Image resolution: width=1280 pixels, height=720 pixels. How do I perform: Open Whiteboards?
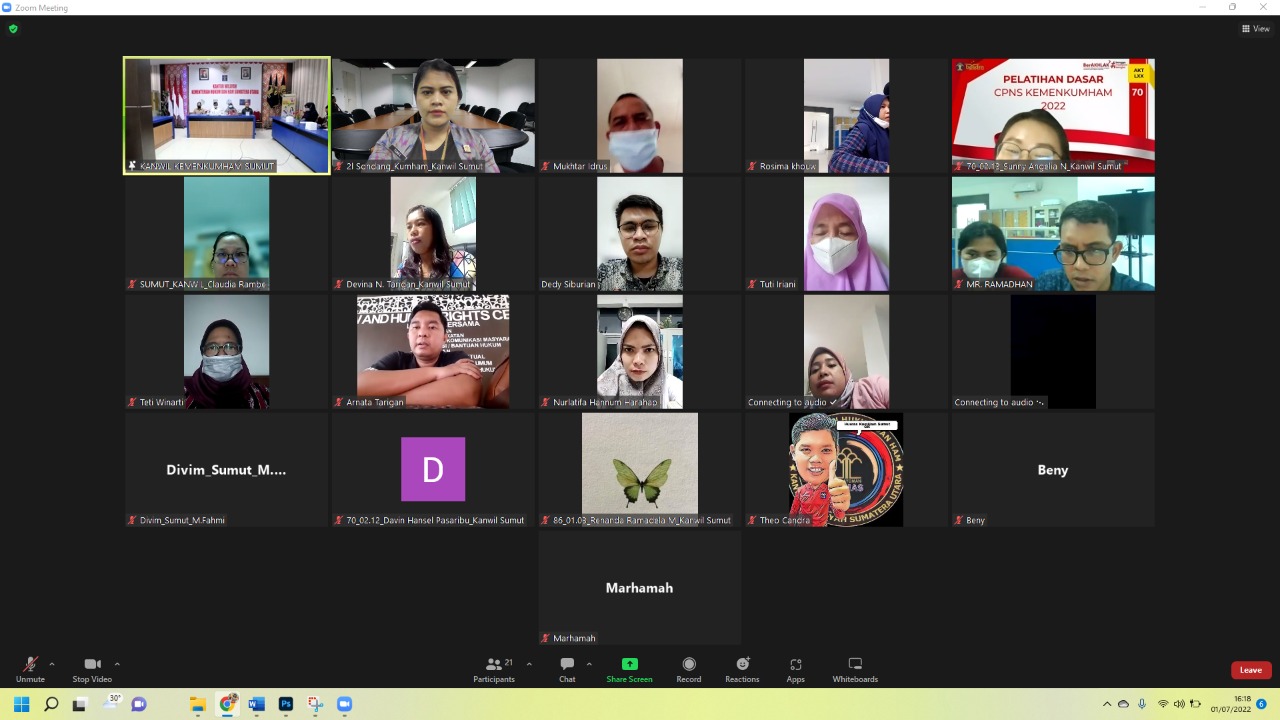[855, 668]
